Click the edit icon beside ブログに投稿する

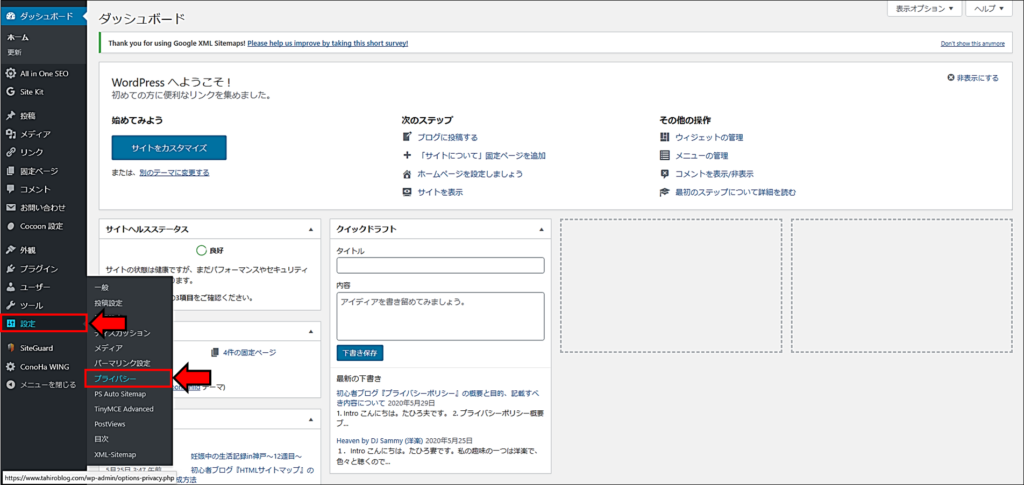click(x=408, y=137)
